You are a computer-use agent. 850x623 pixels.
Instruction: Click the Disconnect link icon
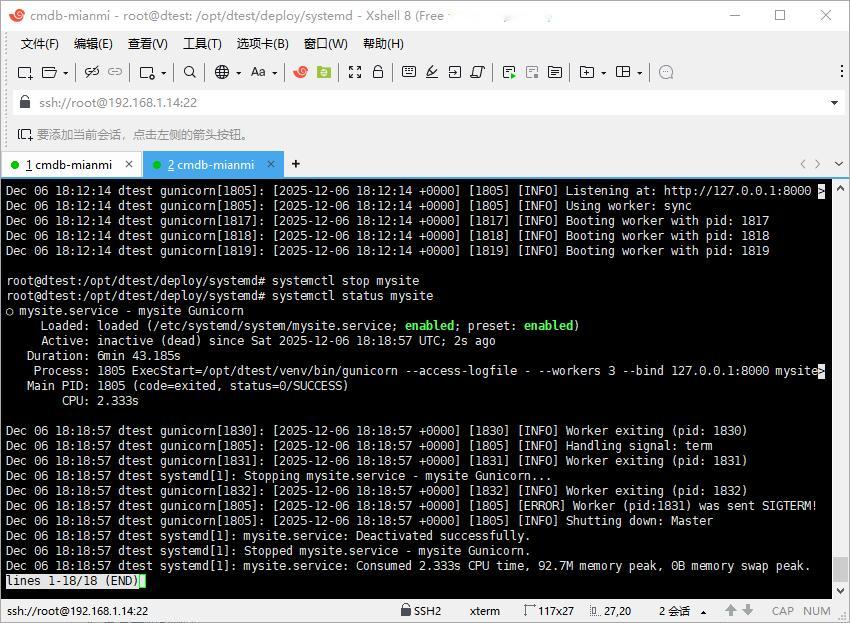click(92, 72)
